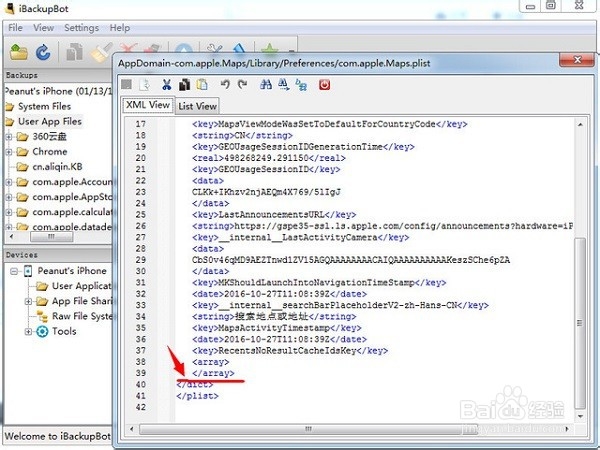Open the Replace icon in editor toolbar
Screen dimensions: 600x450
tap(302, 85)
